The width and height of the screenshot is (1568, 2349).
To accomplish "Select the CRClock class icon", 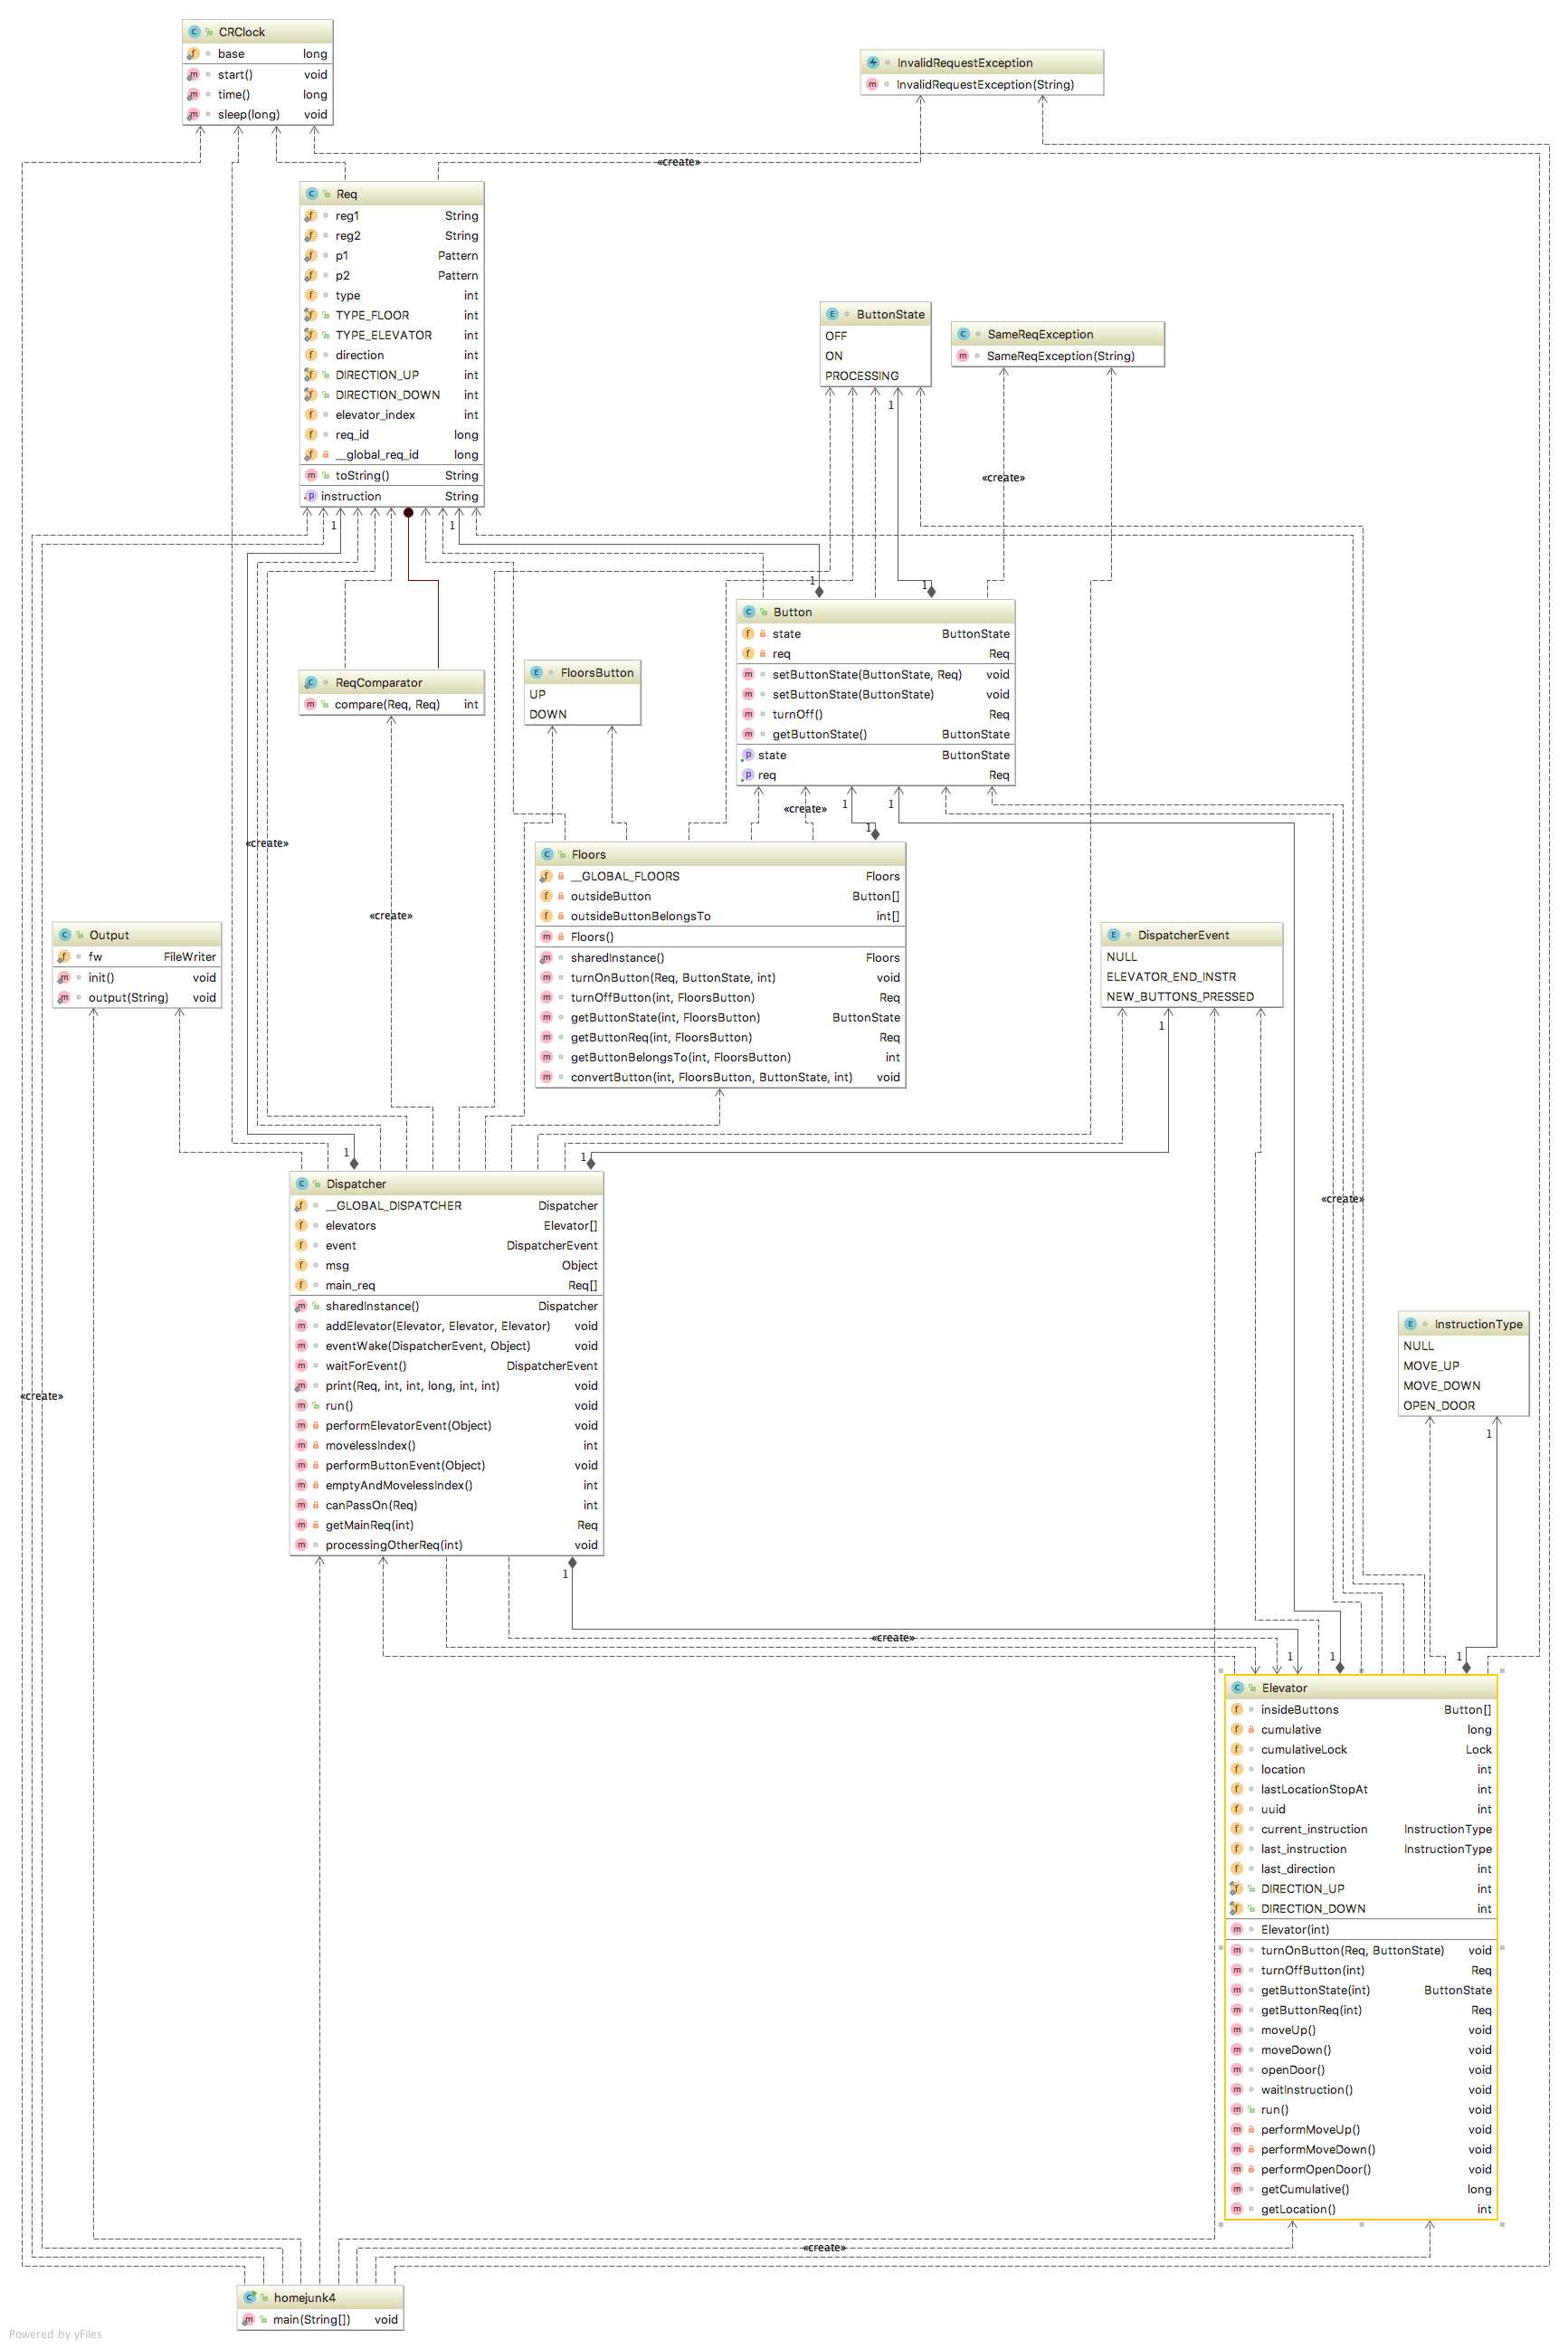I will click(x=194, y=32).
